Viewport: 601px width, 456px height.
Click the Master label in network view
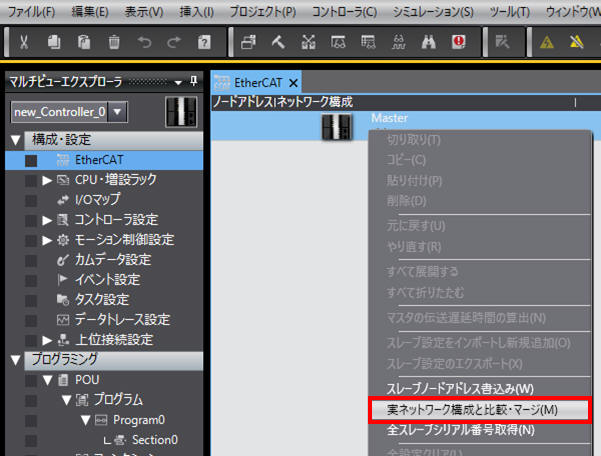[389, 118]
